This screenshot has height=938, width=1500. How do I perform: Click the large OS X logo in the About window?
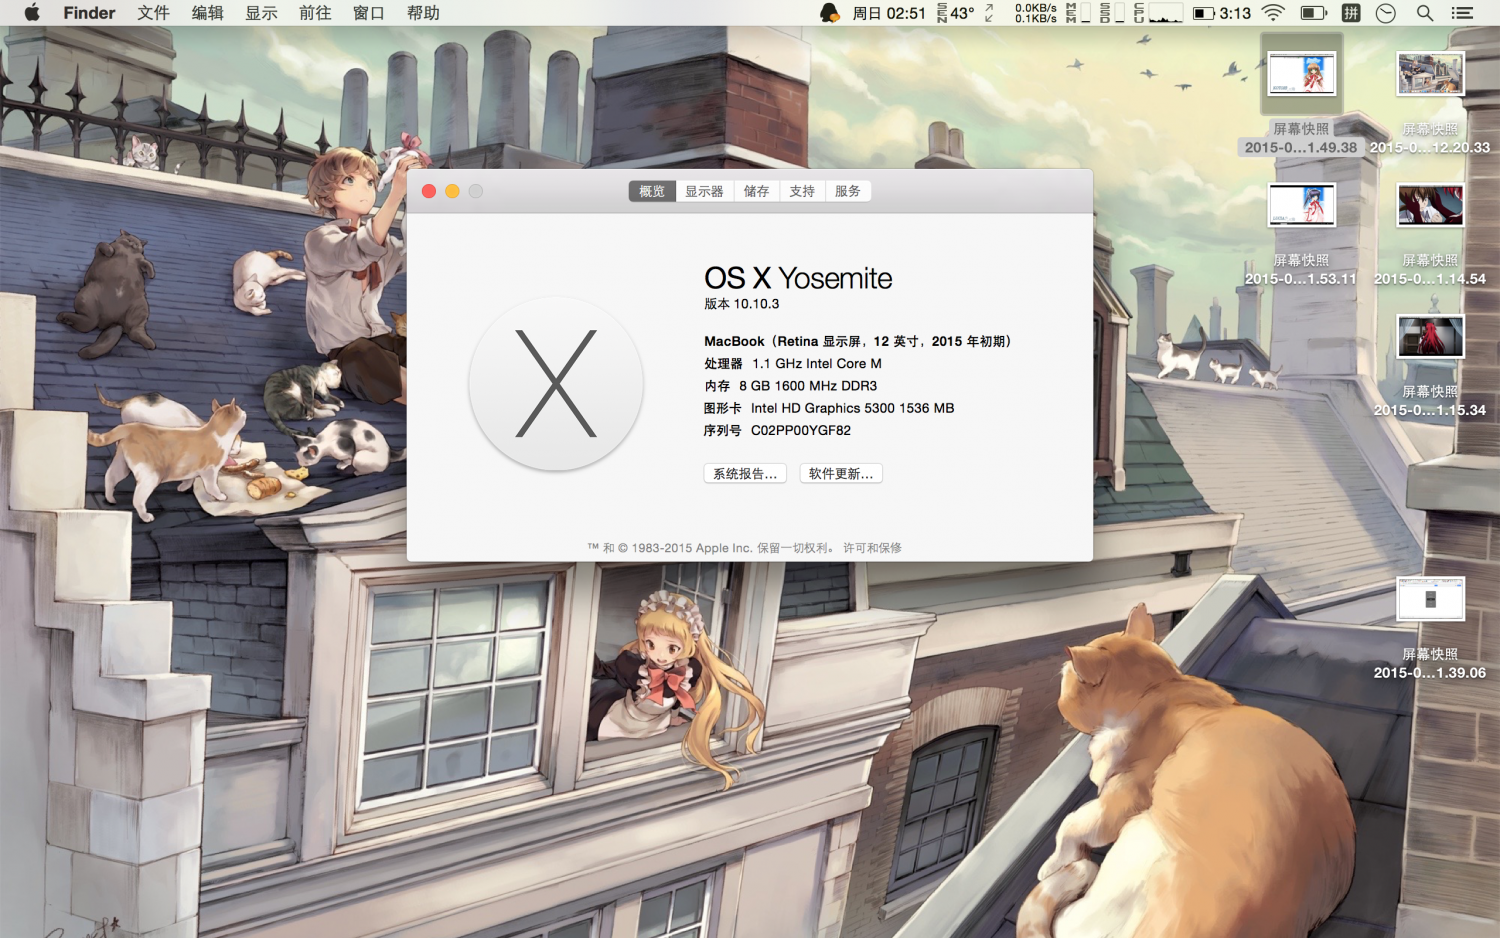click(x=556, y=384)
